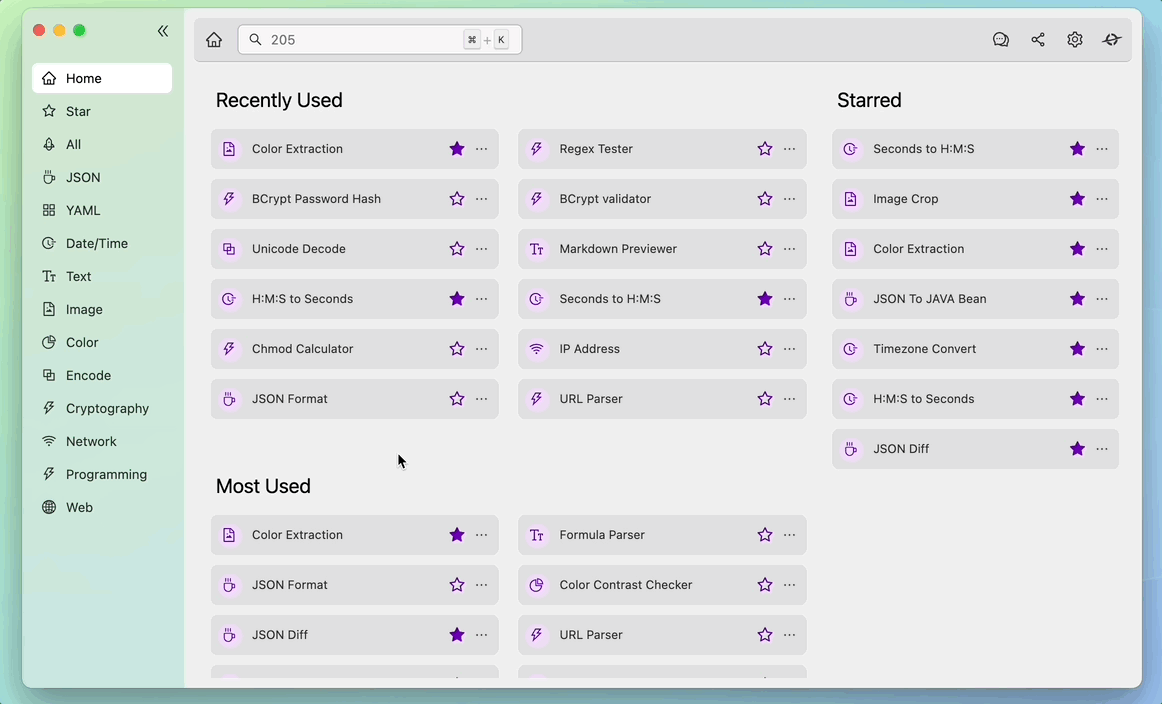Unstar Timezone Convert in the Starred list

(1078, 349)
